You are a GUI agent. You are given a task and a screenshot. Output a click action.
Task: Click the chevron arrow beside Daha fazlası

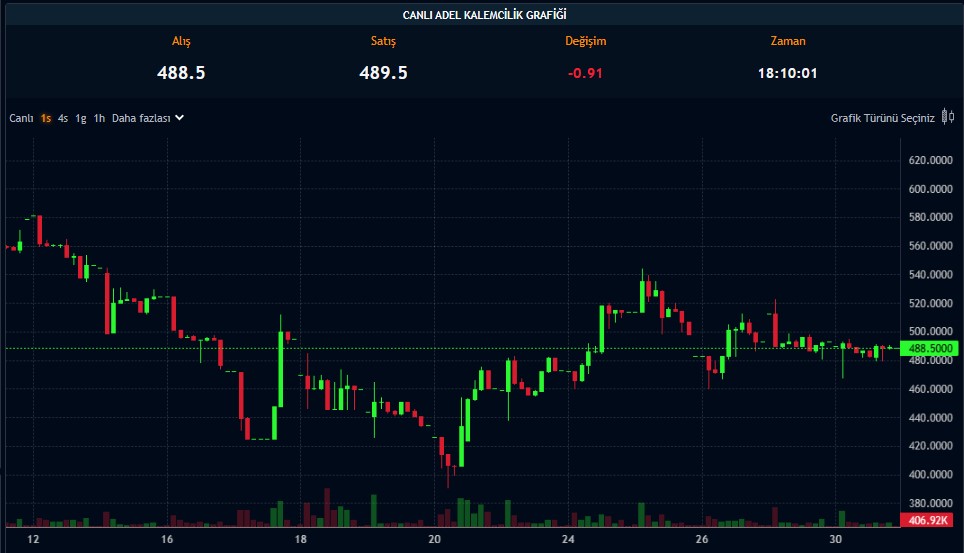(x=180, y=118)
